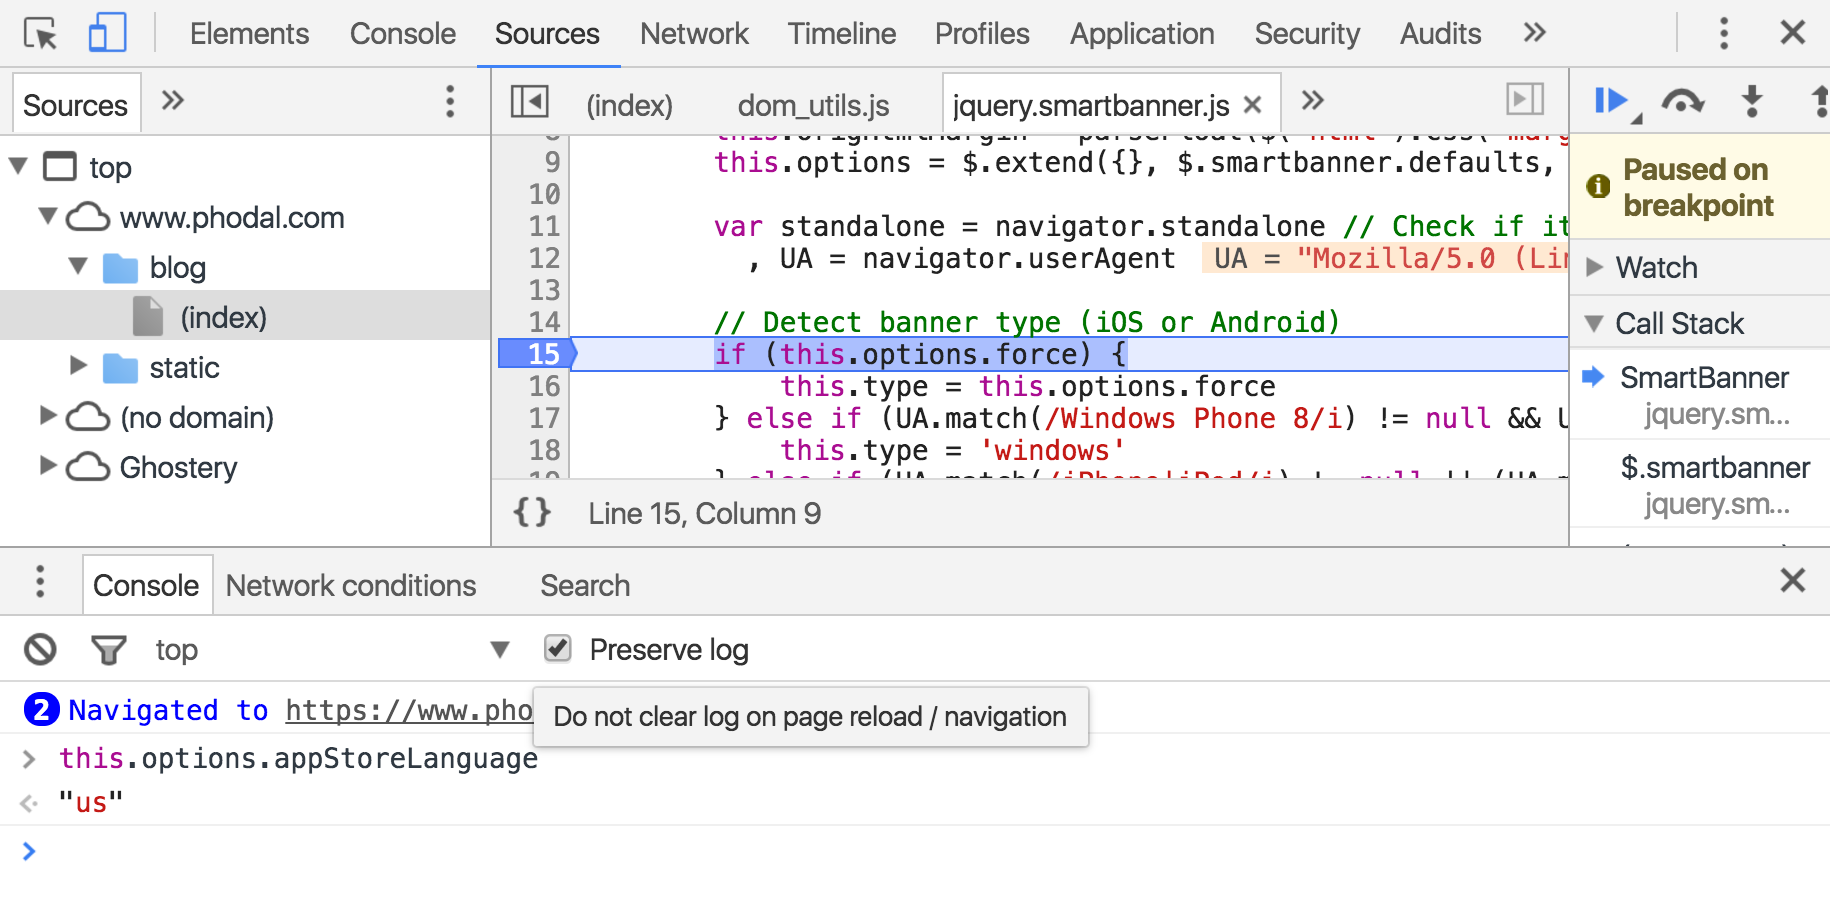Image resolution: width=1830 pixels, height=908 pixels.
Task: Toggle the device toolbar icon
Action: click(108, 33)
